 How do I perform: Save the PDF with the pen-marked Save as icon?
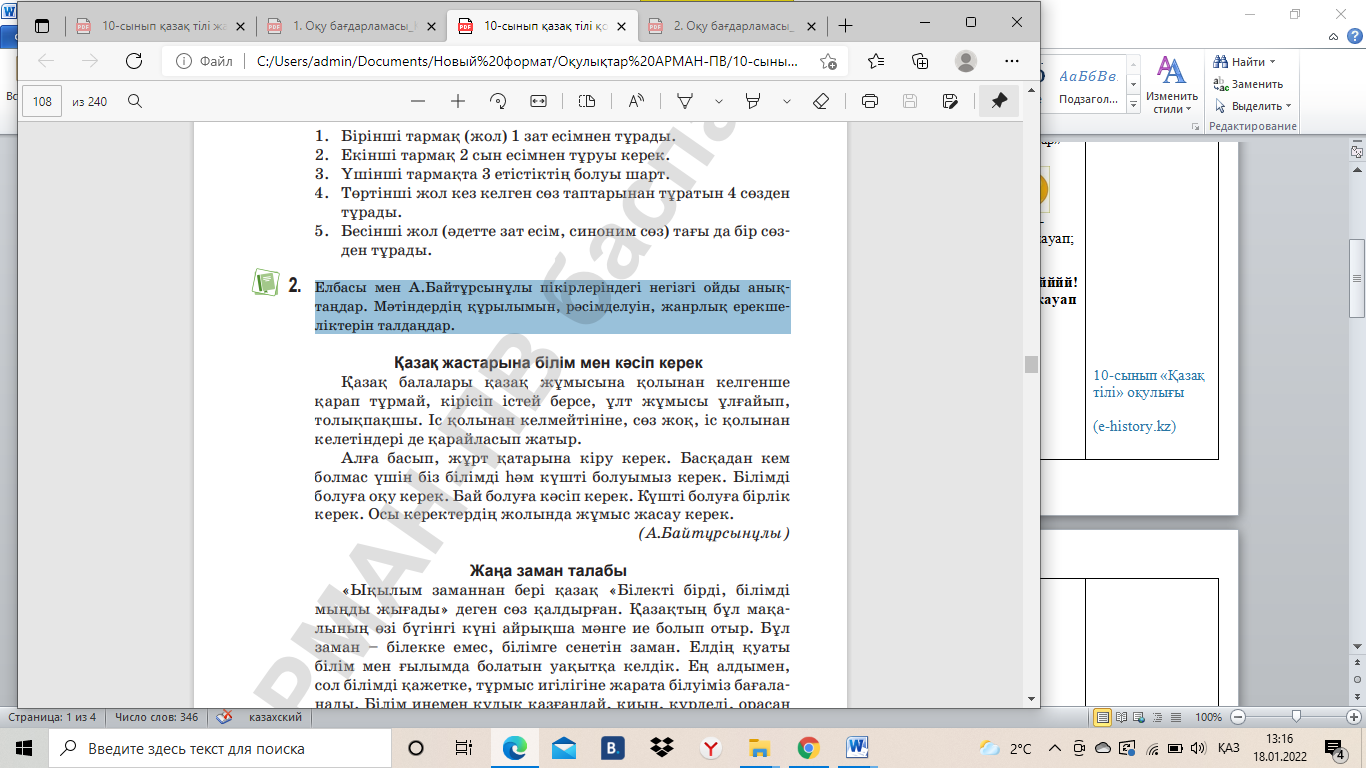click(x=950, y=101)
